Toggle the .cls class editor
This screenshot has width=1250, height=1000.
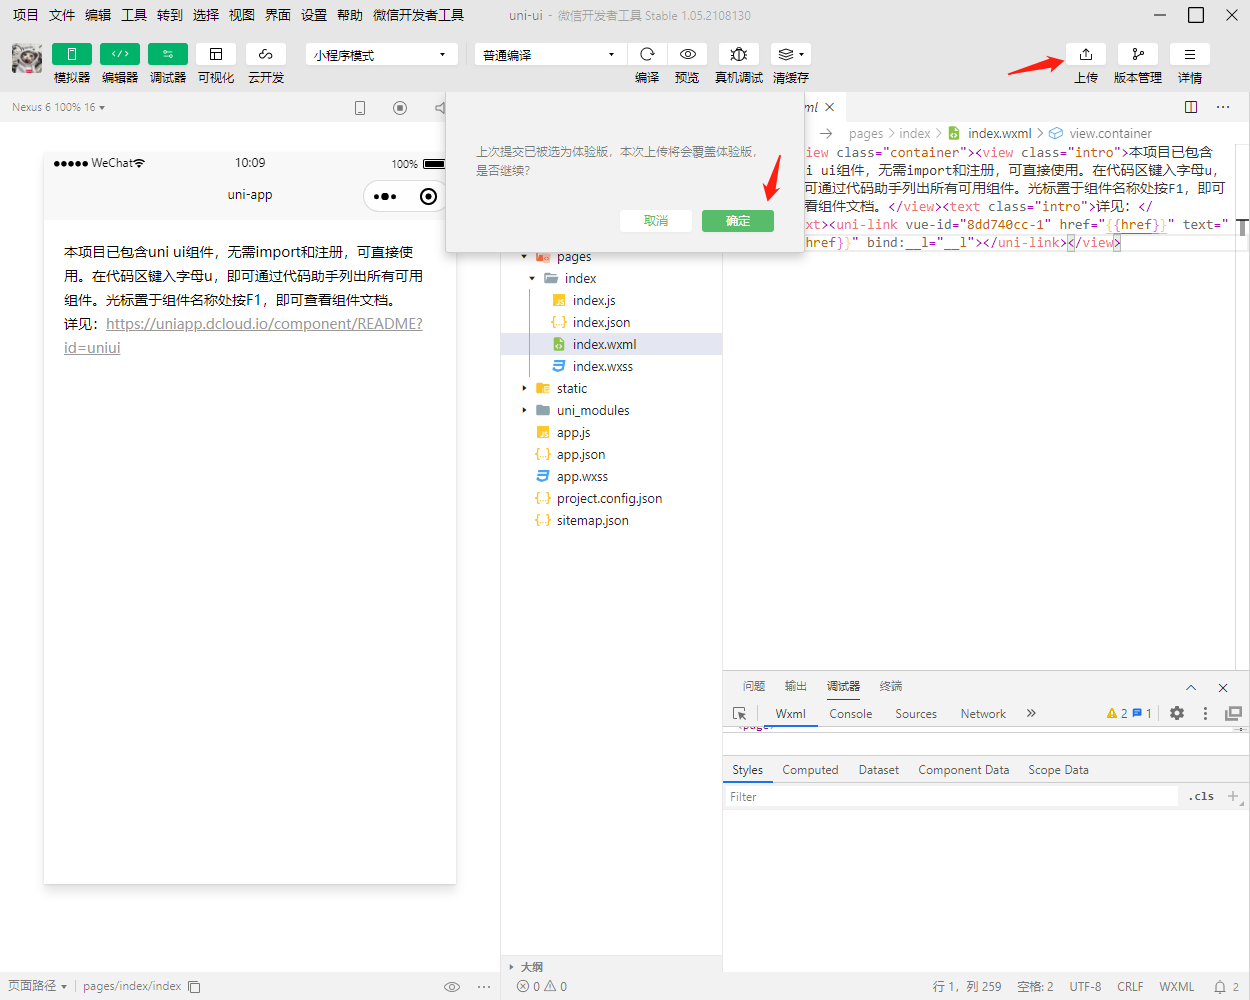coord(1201,797)
